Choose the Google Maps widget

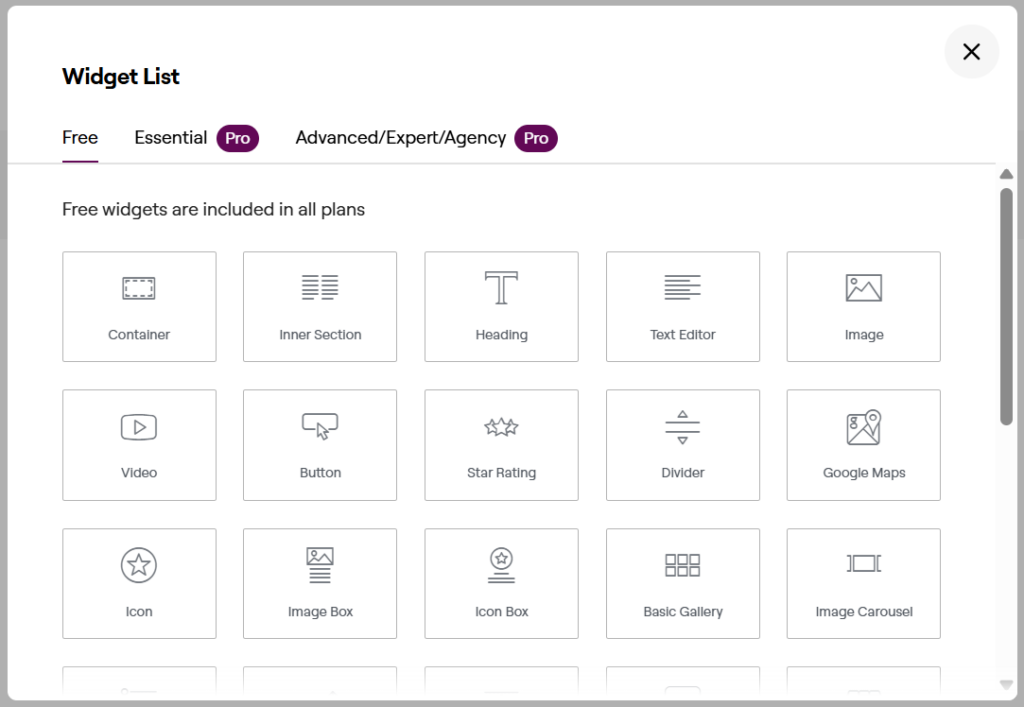pos(863,445)
